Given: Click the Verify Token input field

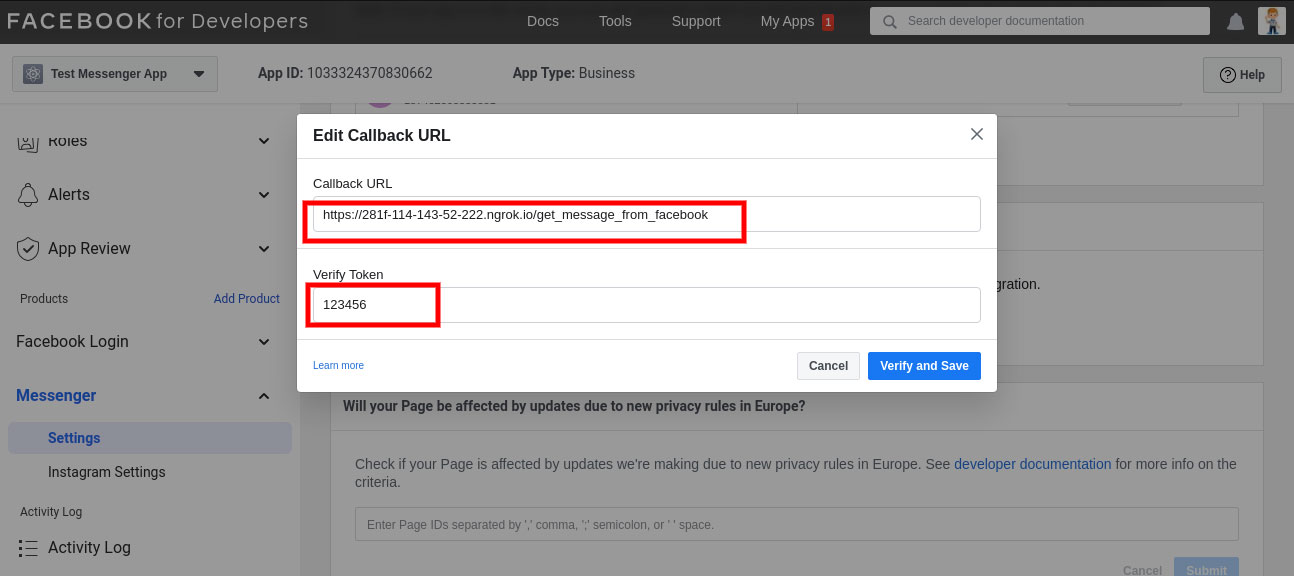Looking at the screenshot, I should (x=646, y=305).
